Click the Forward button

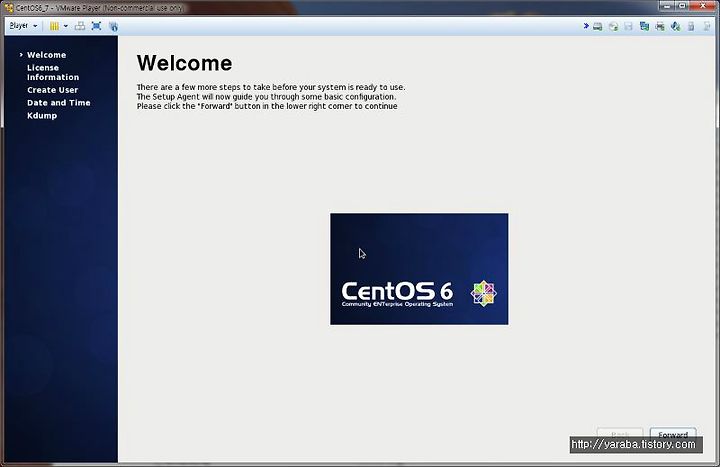673,433
